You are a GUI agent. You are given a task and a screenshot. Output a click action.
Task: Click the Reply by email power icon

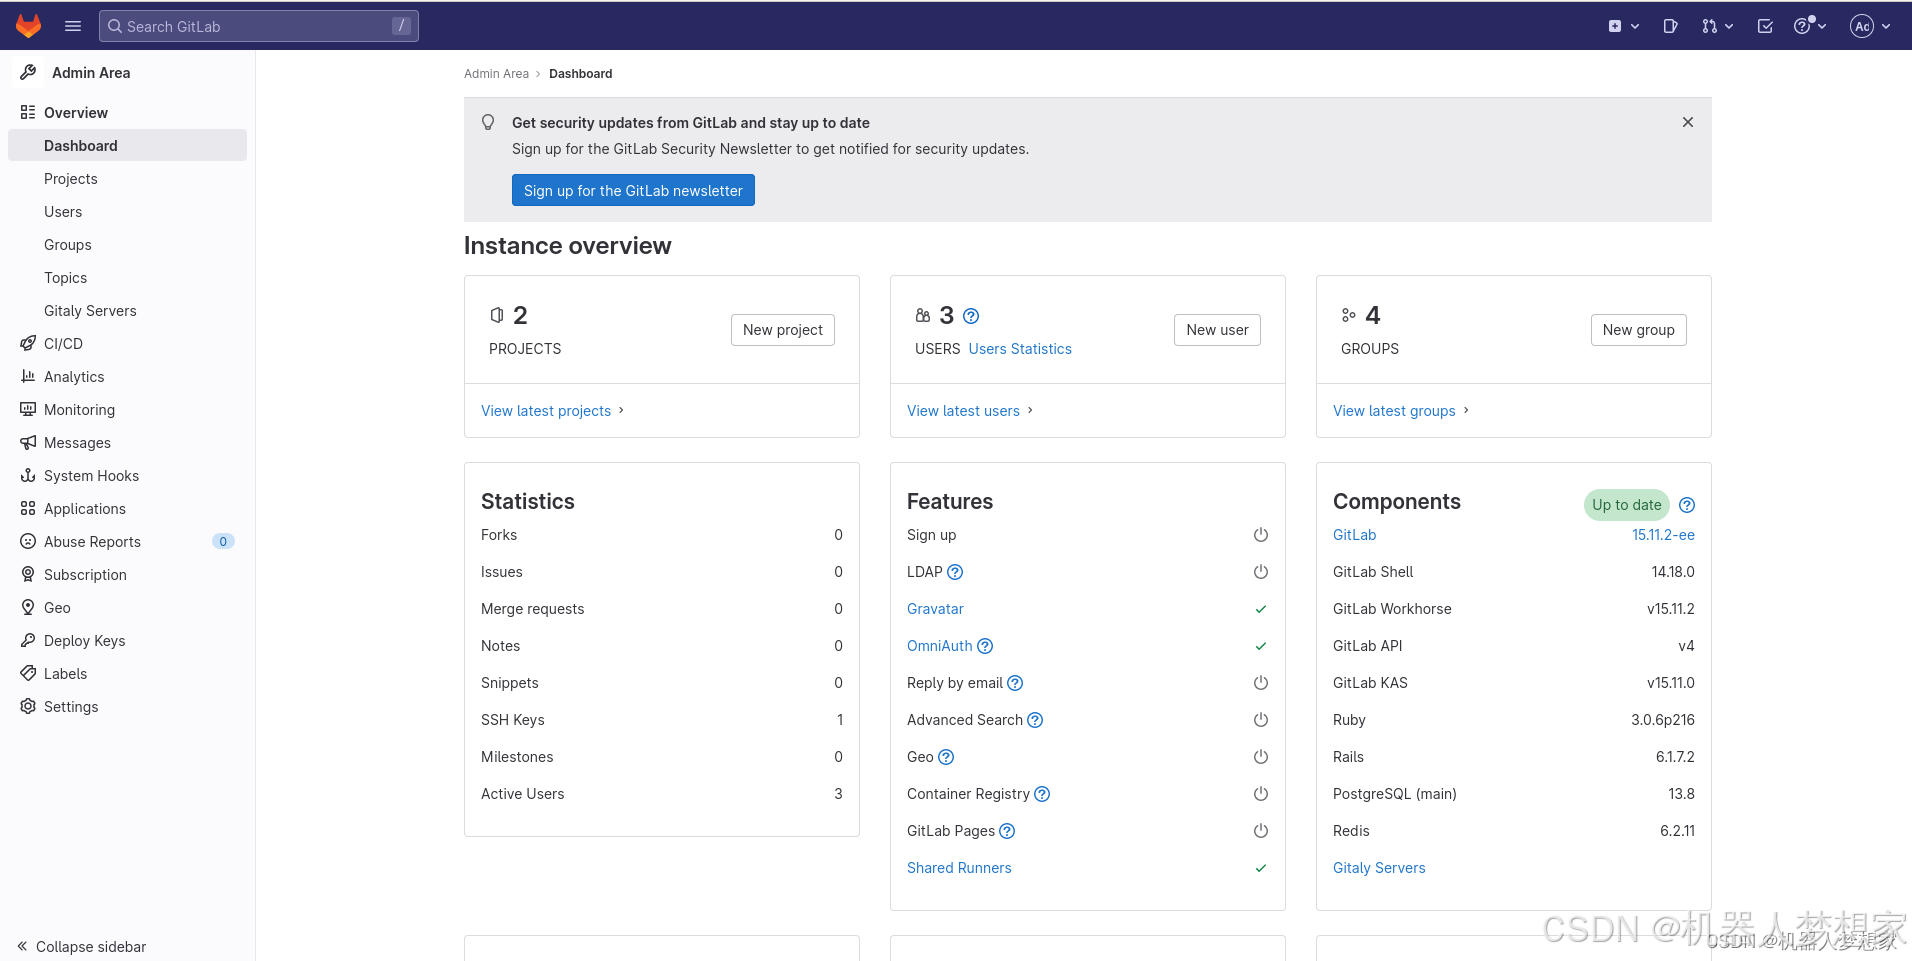[1261, 683]
